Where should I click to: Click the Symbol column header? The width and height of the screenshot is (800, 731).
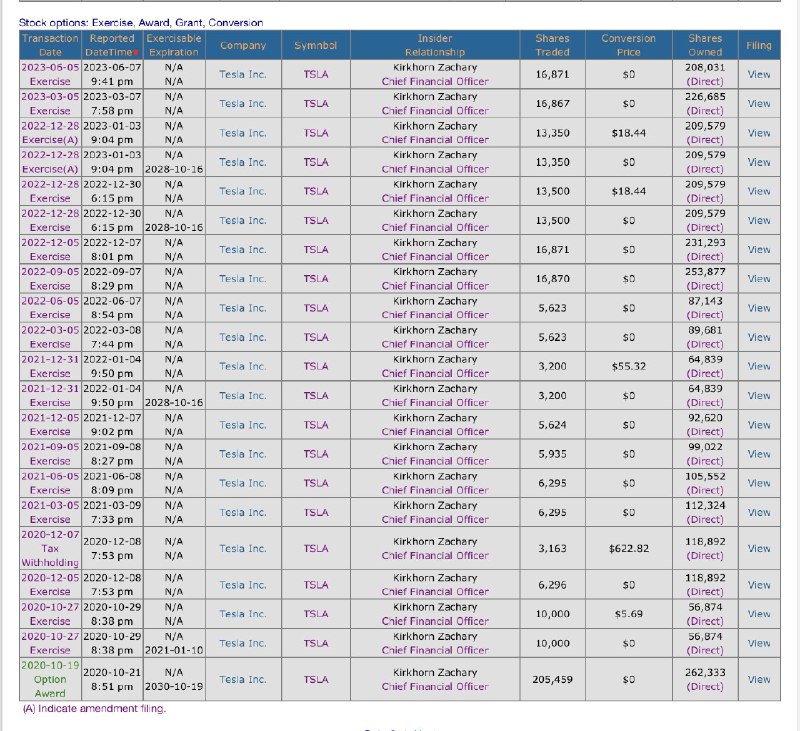(315, 45)
